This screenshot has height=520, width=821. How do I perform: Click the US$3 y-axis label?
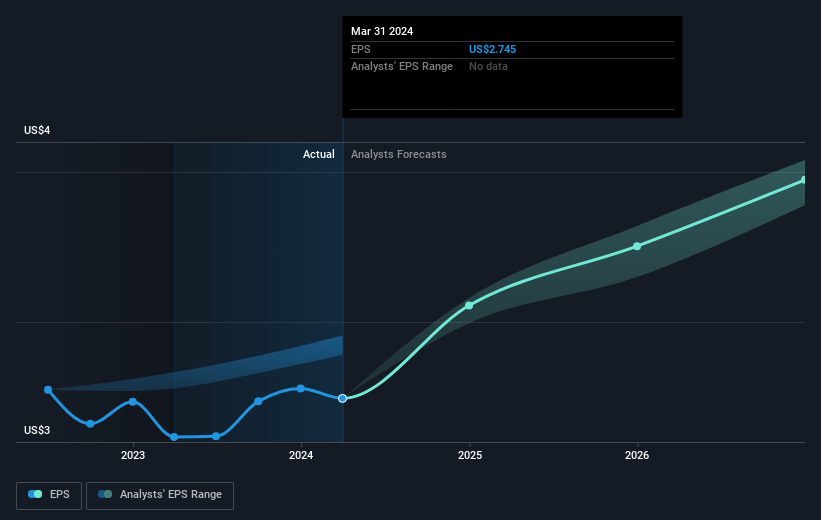(37, 430)
